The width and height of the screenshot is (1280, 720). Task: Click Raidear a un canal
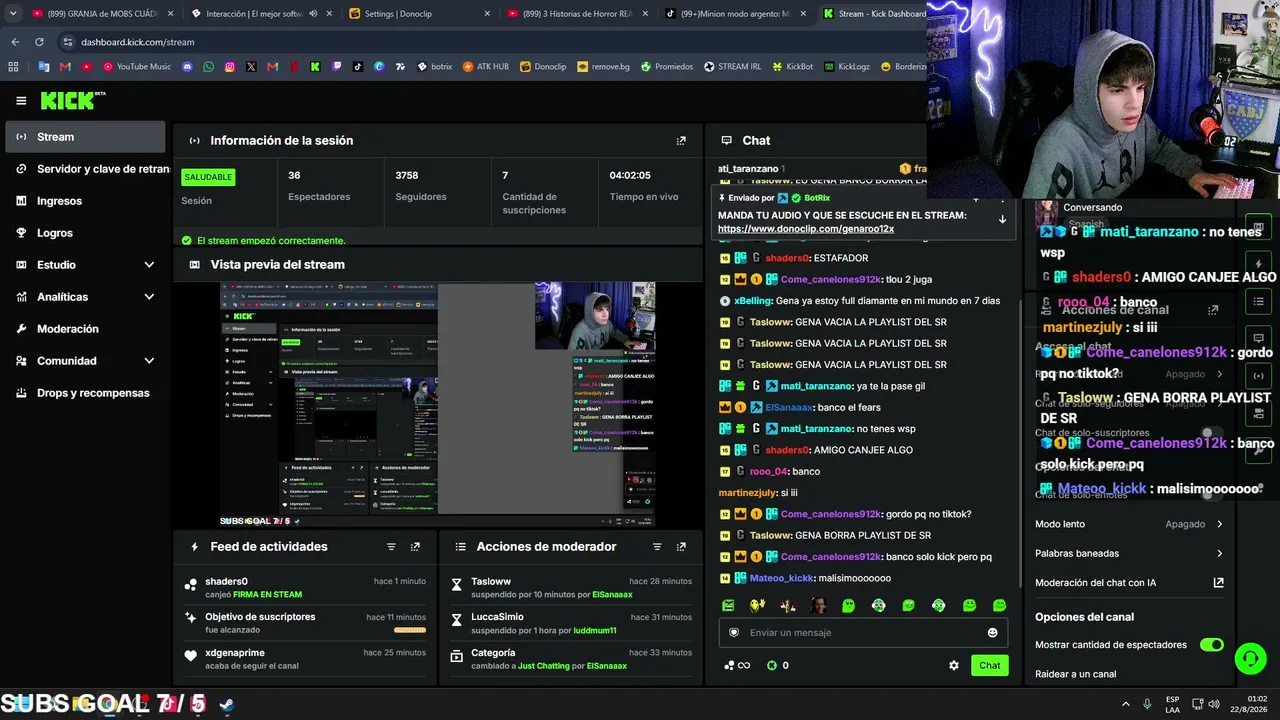click(x=1076, y=674)
